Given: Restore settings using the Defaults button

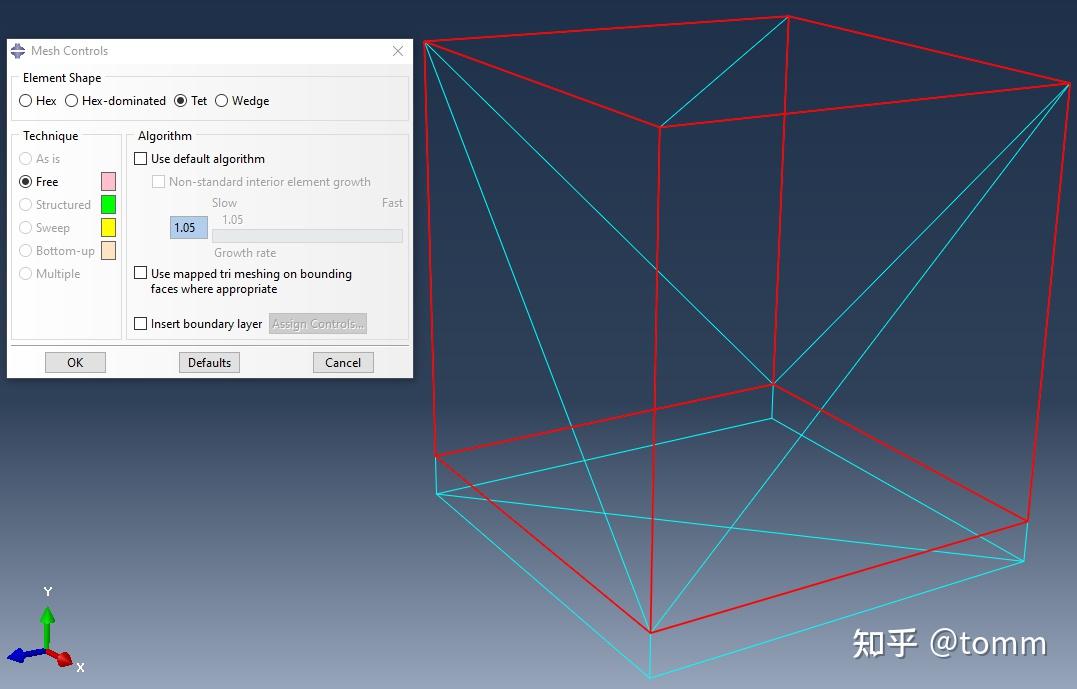Looking at the screenshot, I should coord(208,362).
